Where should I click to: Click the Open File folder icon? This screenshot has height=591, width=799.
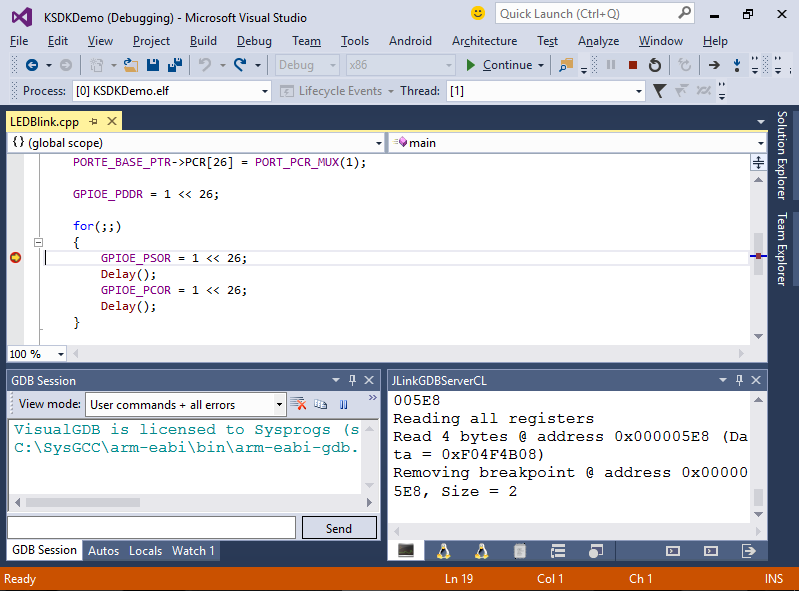click(131, 65)
